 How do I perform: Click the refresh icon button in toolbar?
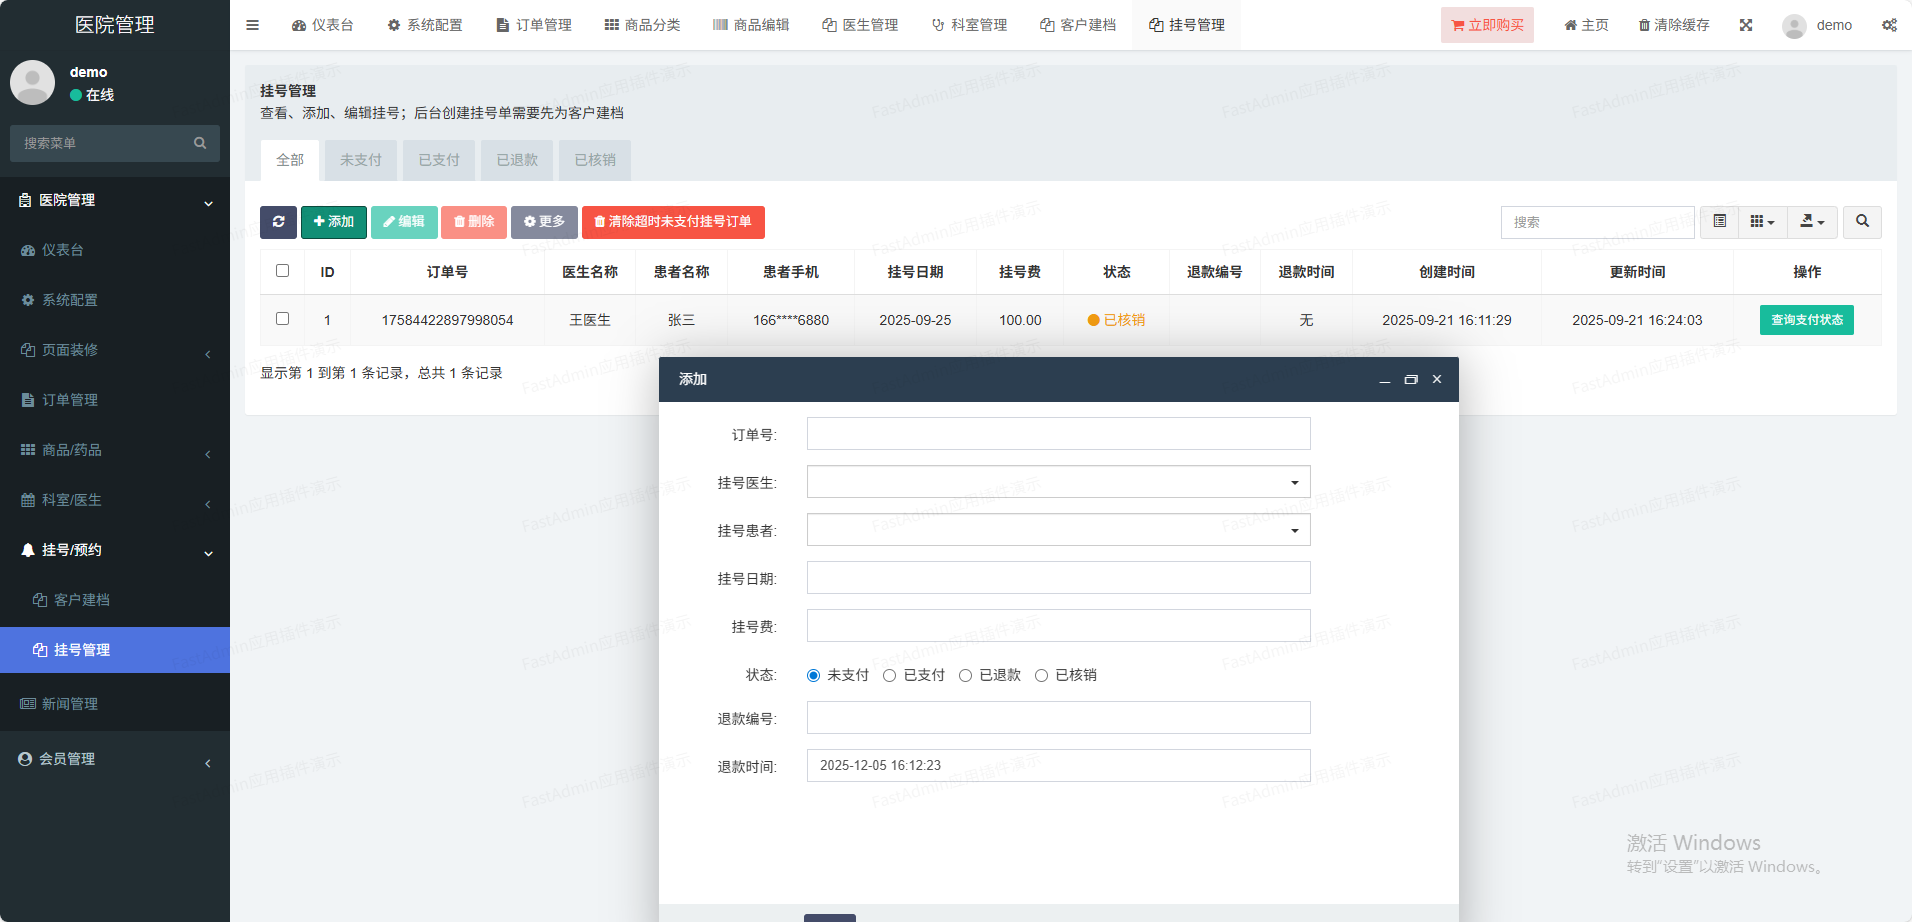(x=278, y=222)
